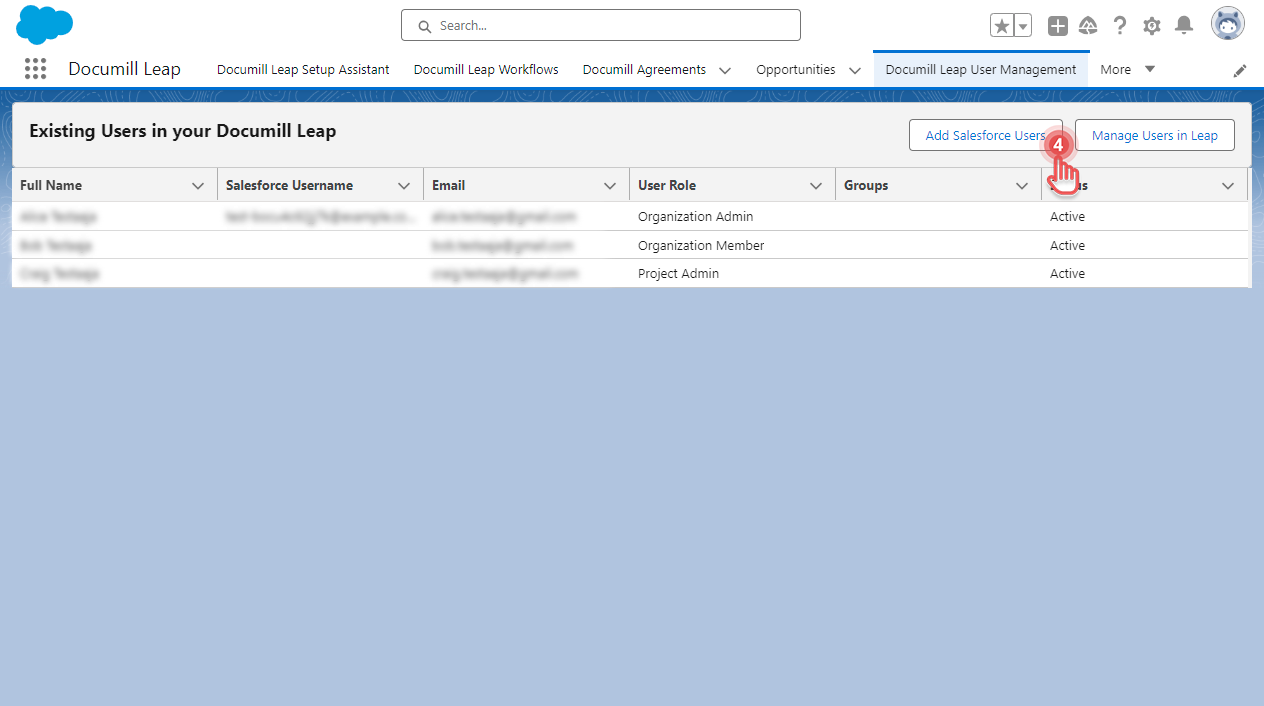Open the Setup gear icon
The height and width of the screenshot is (706, 1264).
[x=1152, y=26]
